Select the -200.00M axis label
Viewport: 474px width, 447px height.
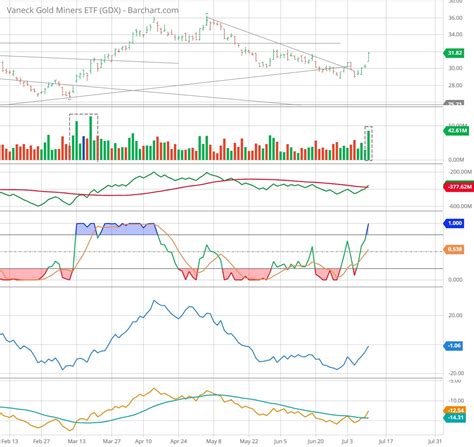pyautogui.click(x=460, y=172)
